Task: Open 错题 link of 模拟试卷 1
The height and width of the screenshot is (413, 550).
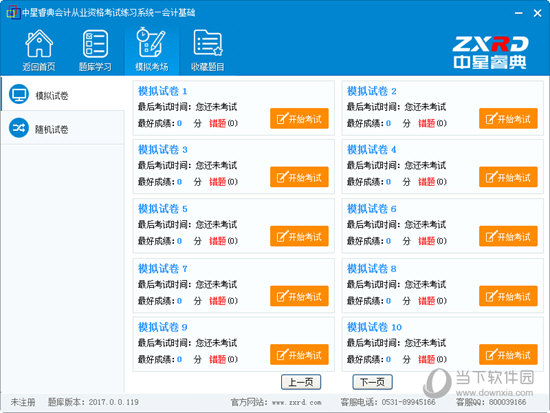Action: (217, 123)
